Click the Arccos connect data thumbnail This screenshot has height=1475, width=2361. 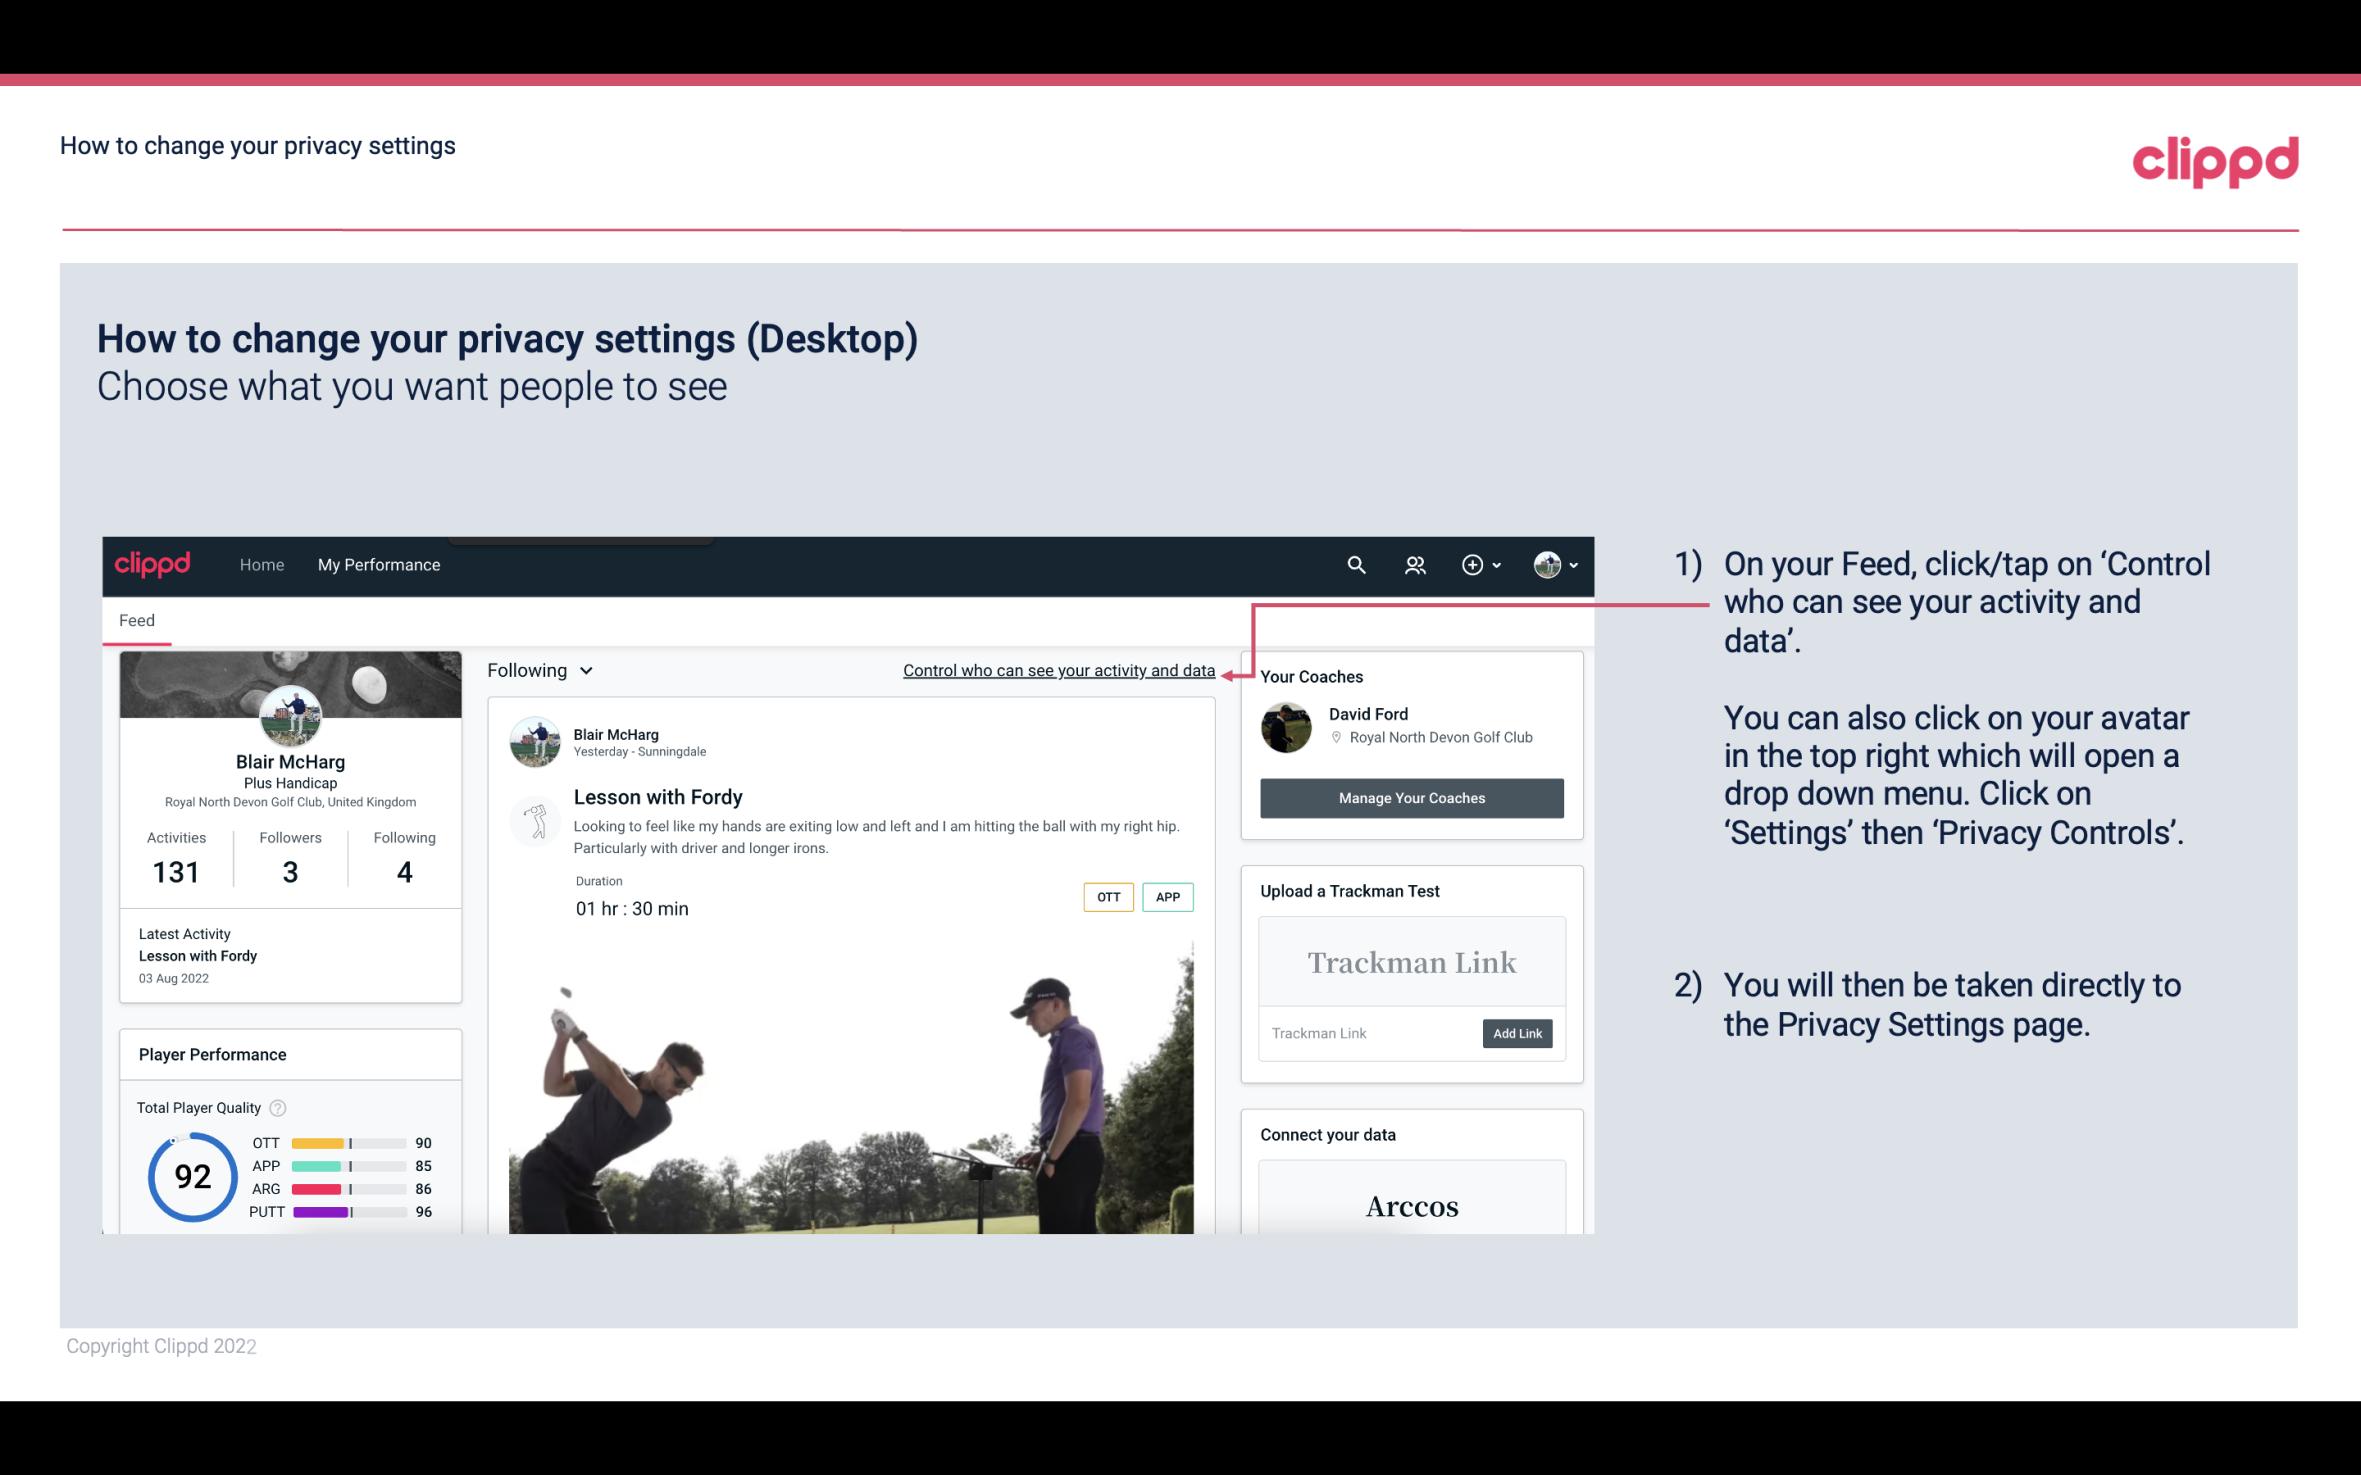pyautogui.click(x=1413, y=1207)
